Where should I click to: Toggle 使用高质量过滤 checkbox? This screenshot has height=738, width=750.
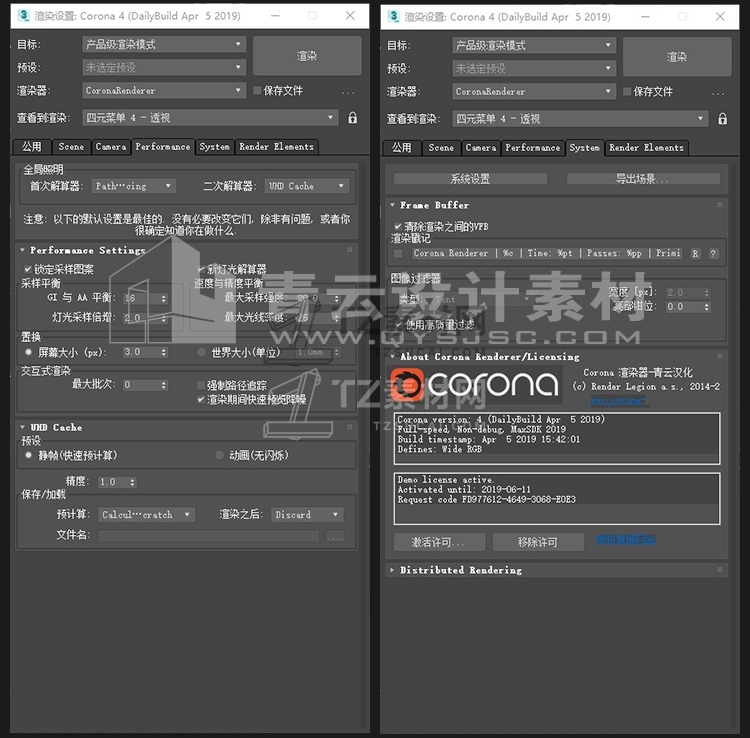coord(399,325)
